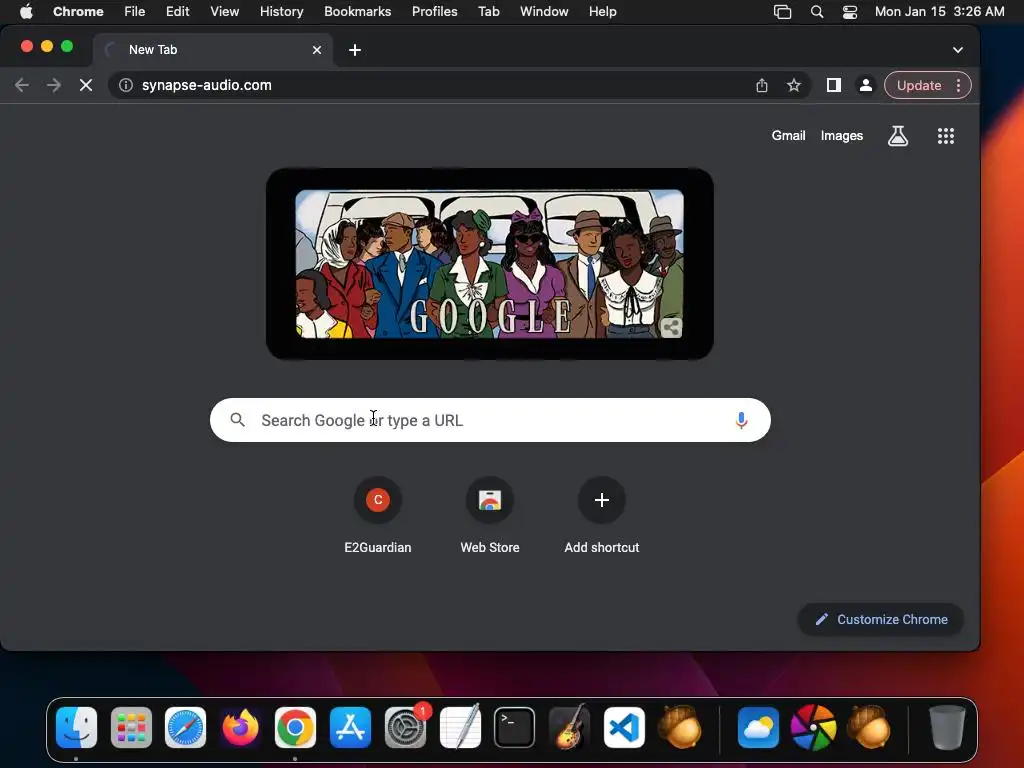Share the Google Doodle
The width and height of the screenshot is (1024, 768).
tap(671, 327)
